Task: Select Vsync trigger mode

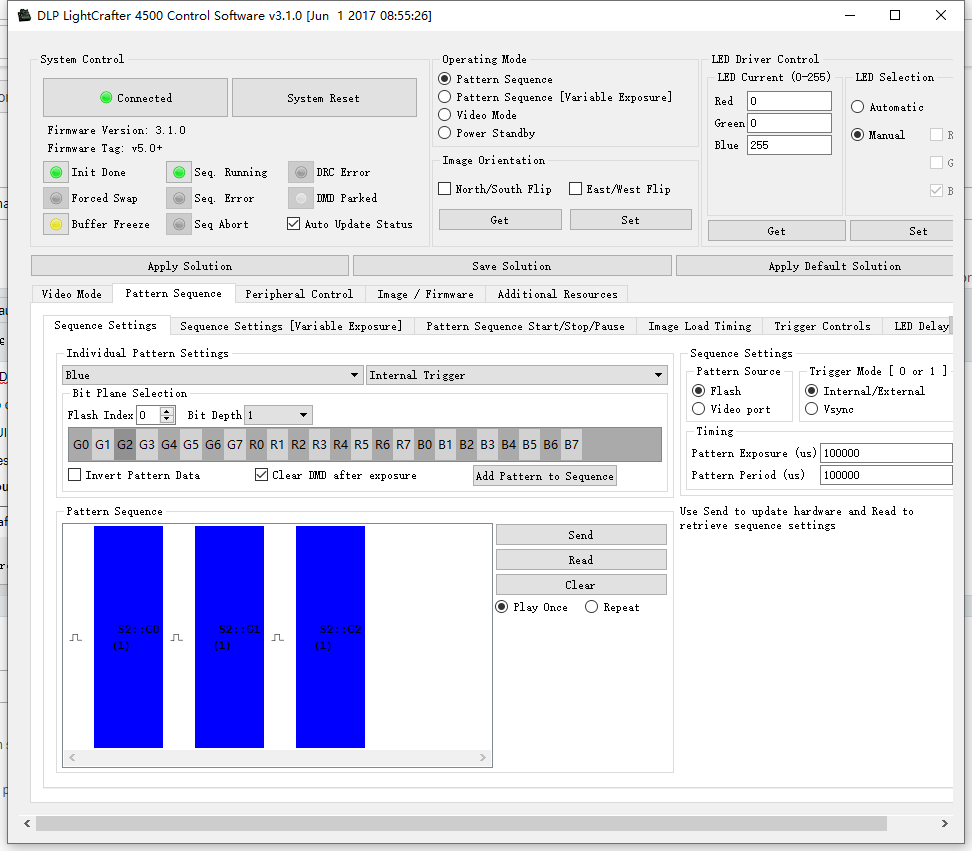Action: point(811,409)
